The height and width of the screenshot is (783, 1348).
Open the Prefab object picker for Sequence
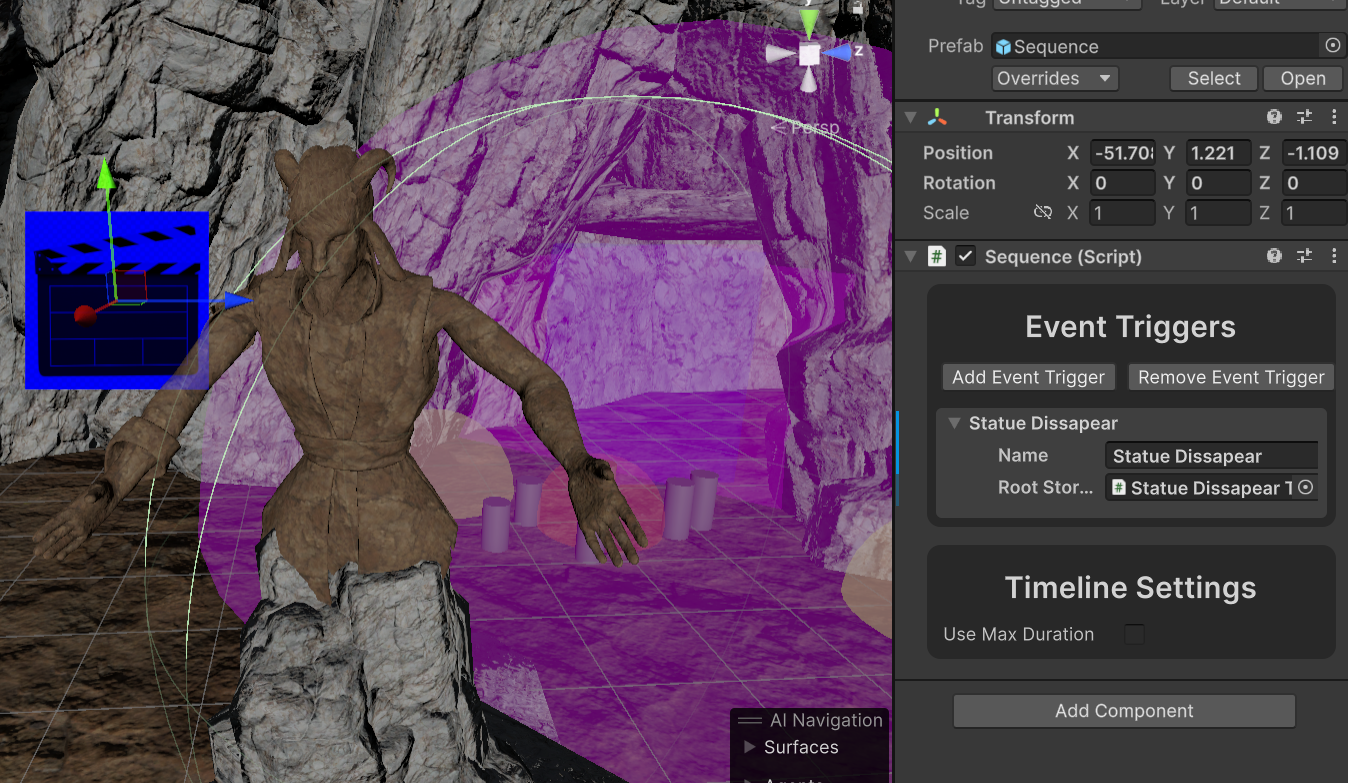[1332, 46]
